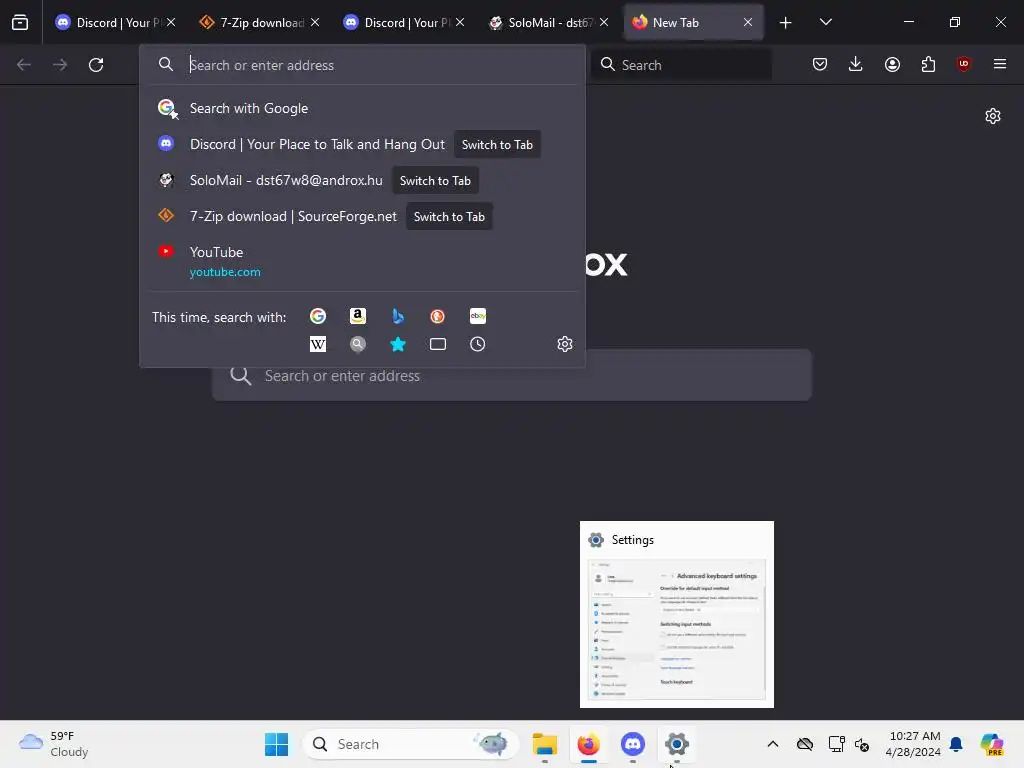The image size is (1024, 768).
Task: Reload the current page
Action: [x=96, y=65]
